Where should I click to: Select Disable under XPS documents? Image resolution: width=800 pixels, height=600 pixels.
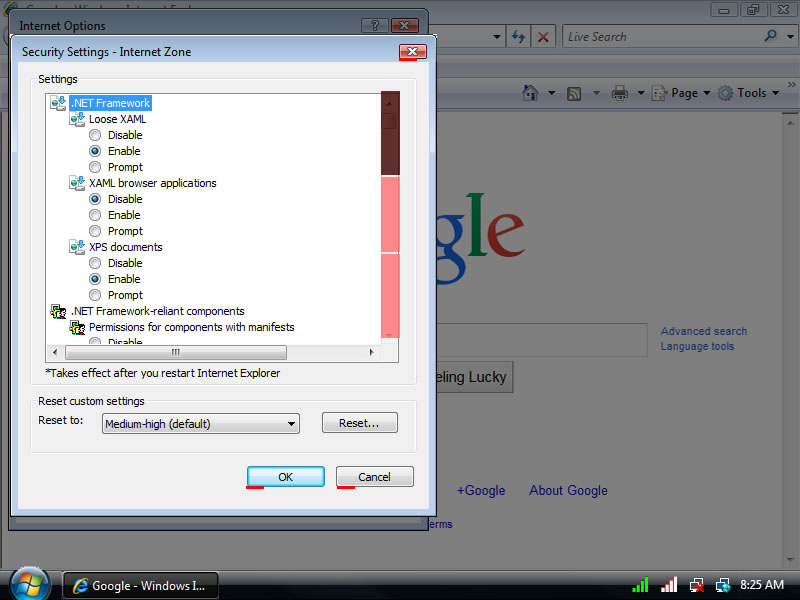95,263
